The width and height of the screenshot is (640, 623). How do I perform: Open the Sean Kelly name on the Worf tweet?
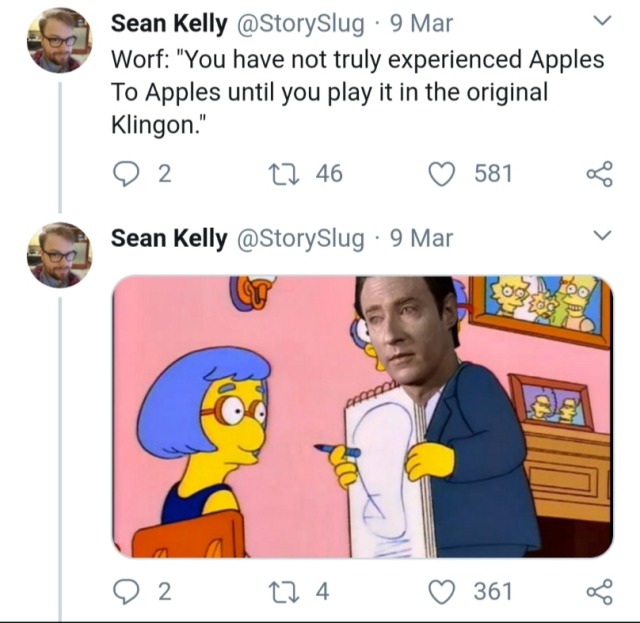tap(168, 22)
